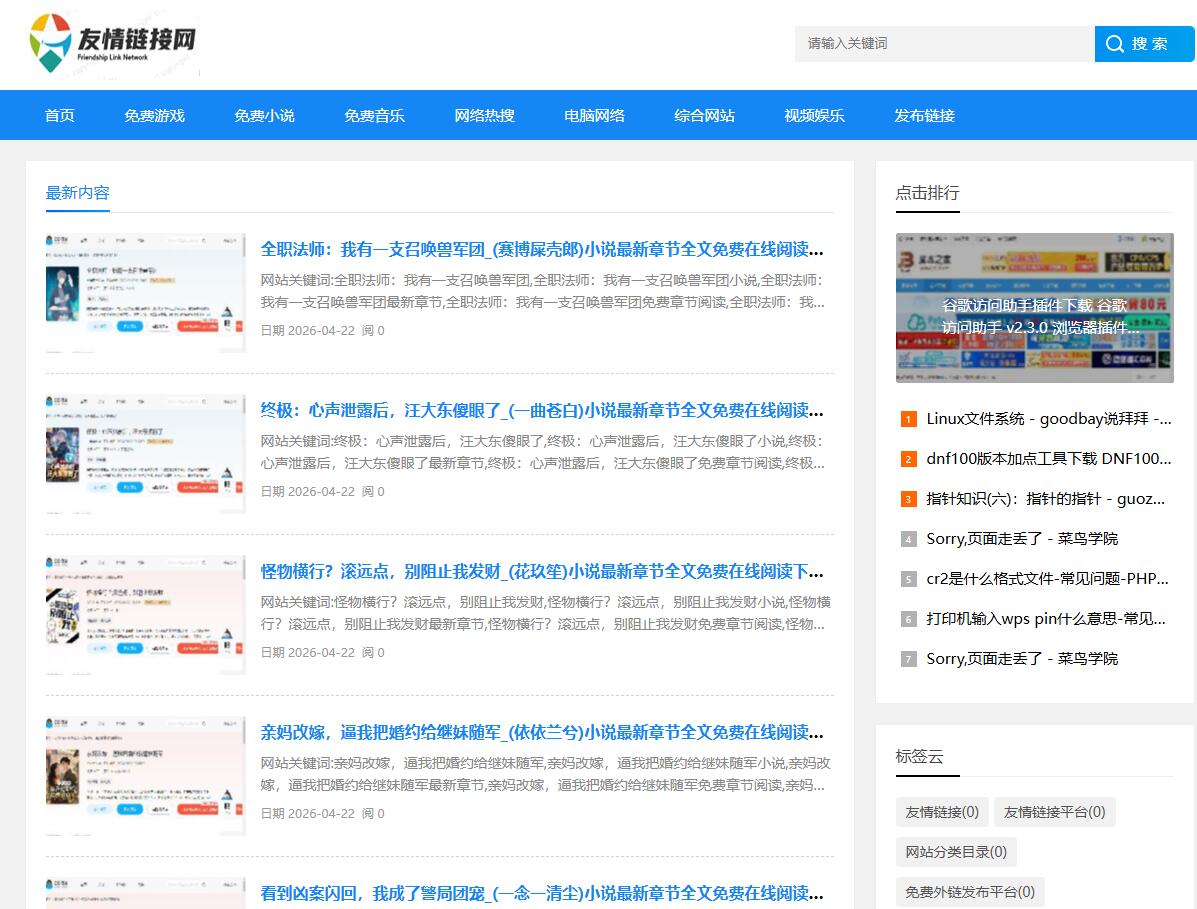Click the 发布链接 menu entry
Screen dimensions: 1197x909
924,115
